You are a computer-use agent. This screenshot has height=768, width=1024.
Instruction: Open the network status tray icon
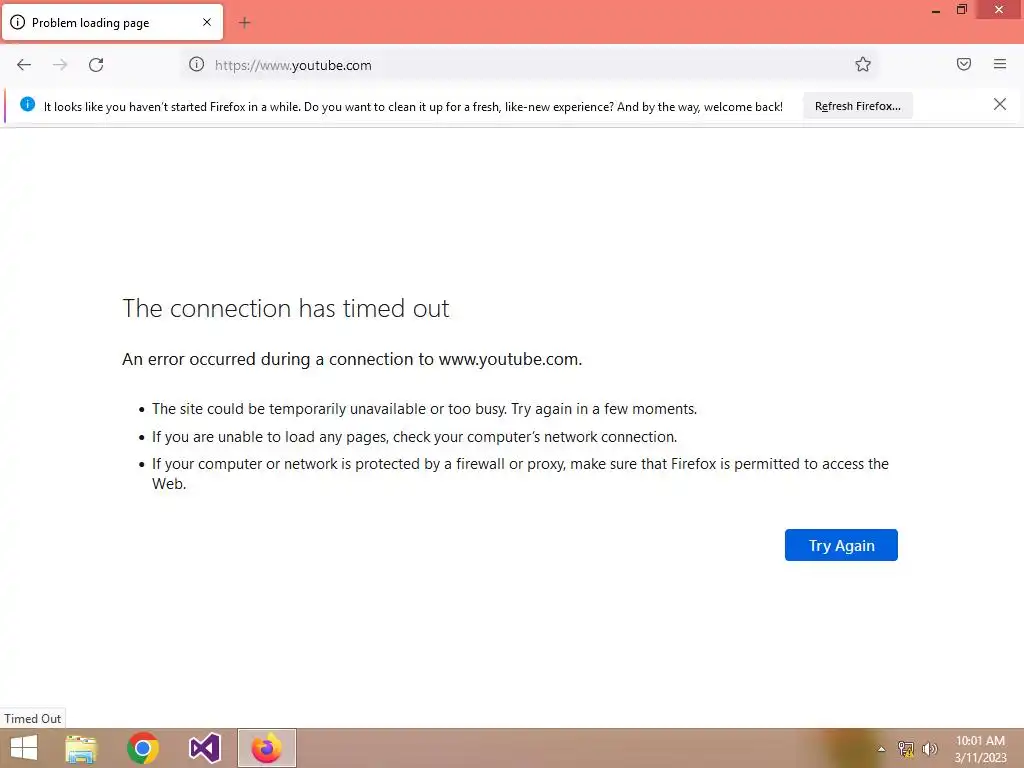(x=906, y=749)
